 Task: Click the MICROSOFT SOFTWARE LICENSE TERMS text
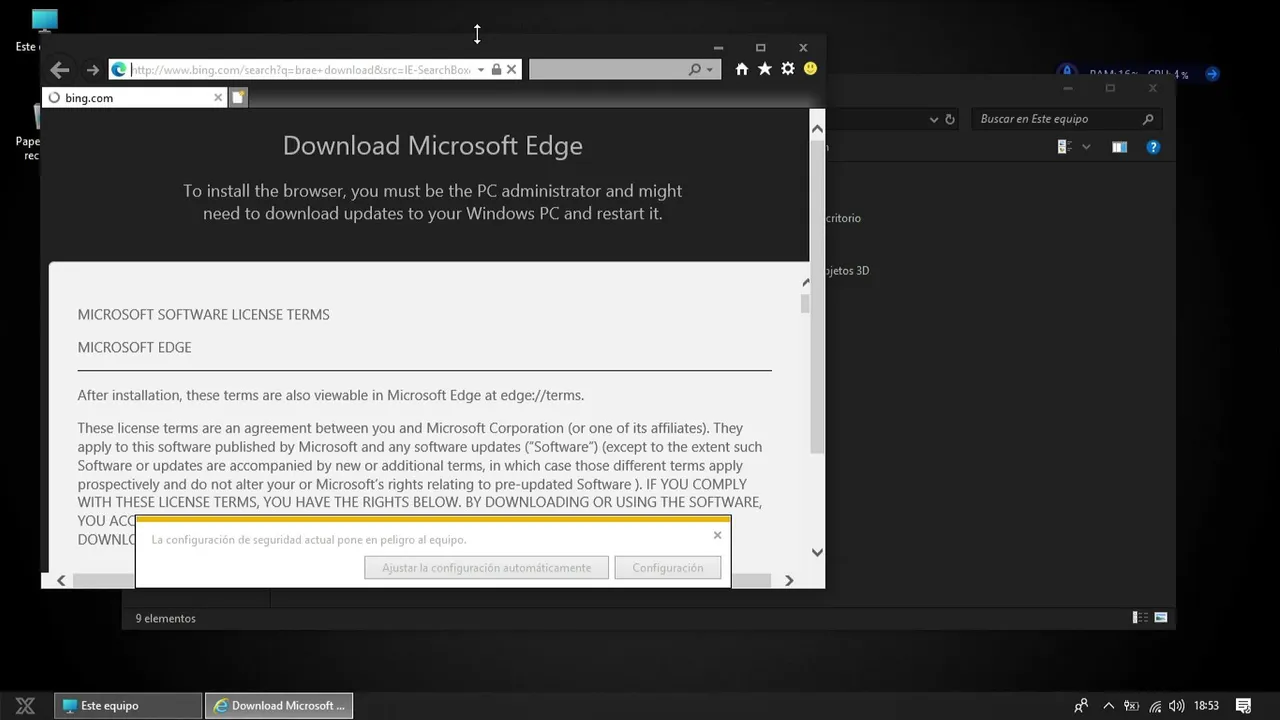[x=203, y=314]
